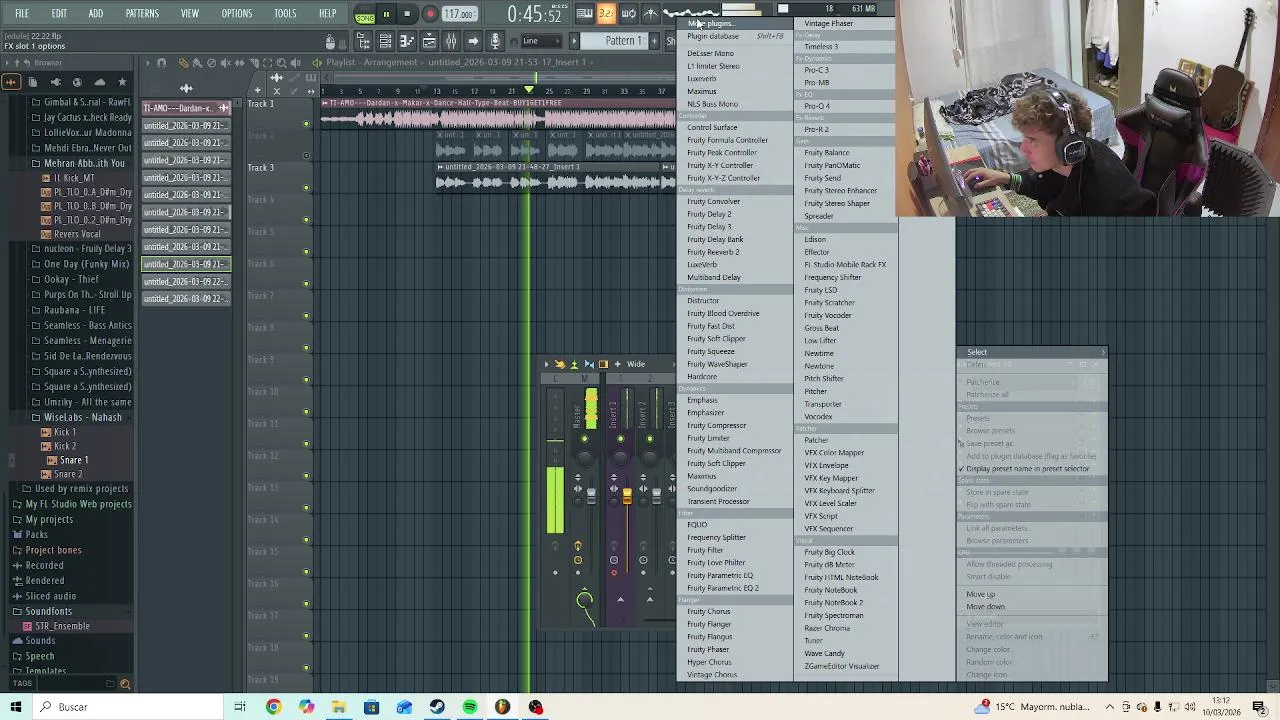Open the OPTIONS menu

coord(236,13)
